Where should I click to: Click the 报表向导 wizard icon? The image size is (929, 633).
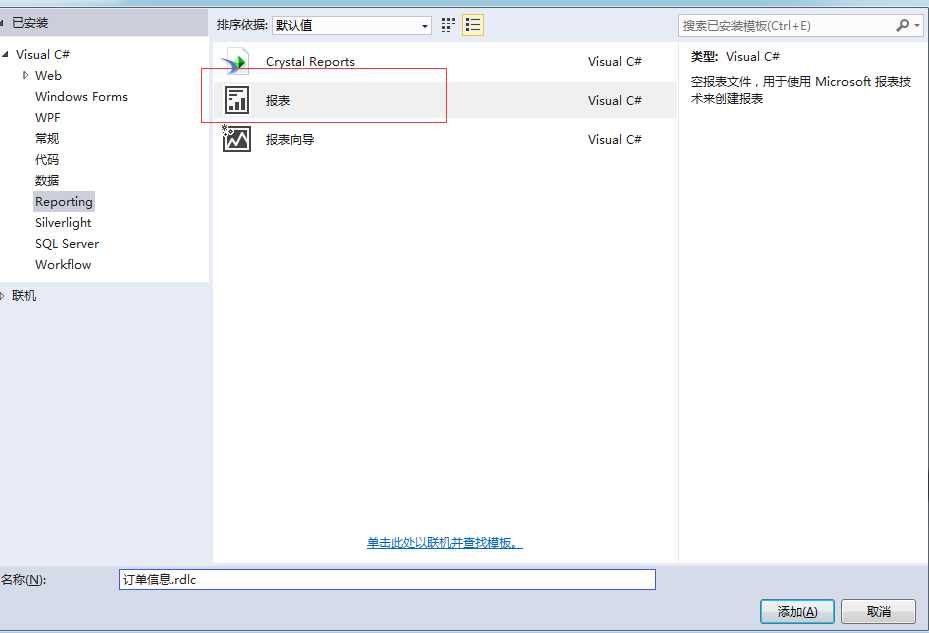(236, 139)
